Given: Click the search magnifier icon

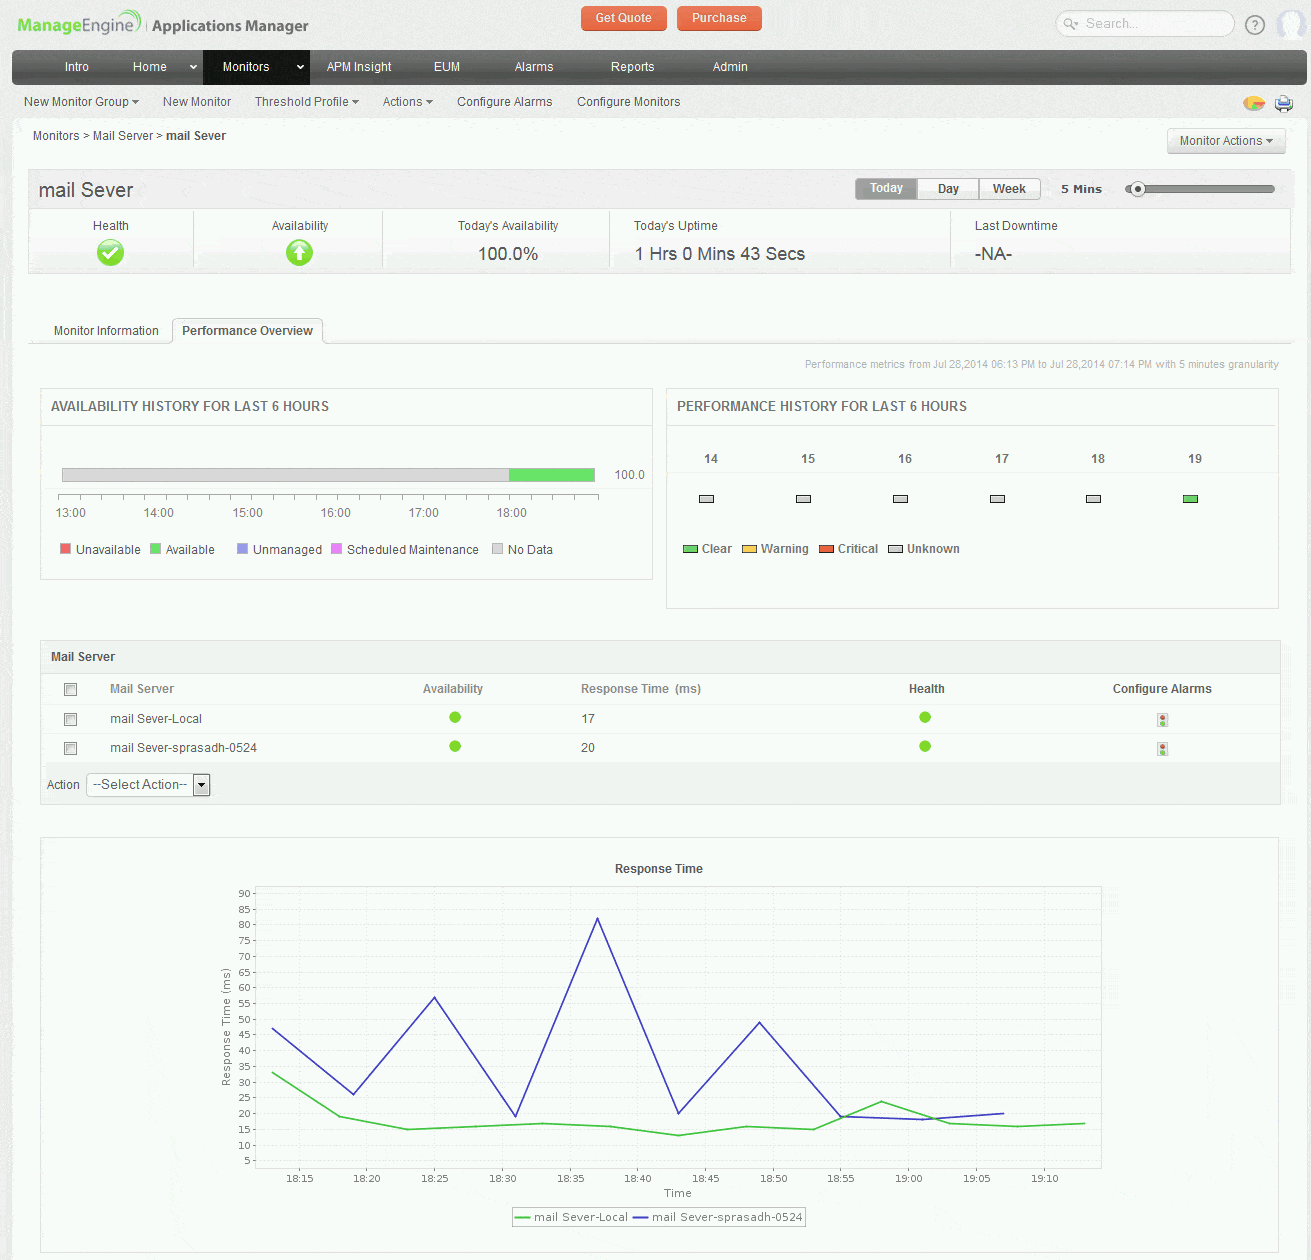Looking at the screenshot, I should click(1071, 24).
